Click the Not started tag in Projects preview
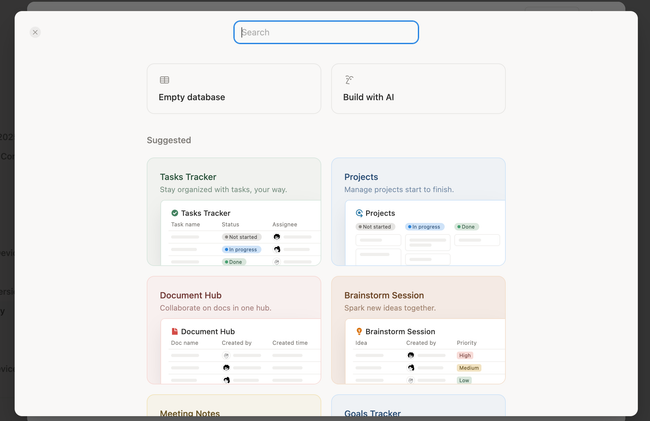The image size is (650, 421). tap(376, 227)
